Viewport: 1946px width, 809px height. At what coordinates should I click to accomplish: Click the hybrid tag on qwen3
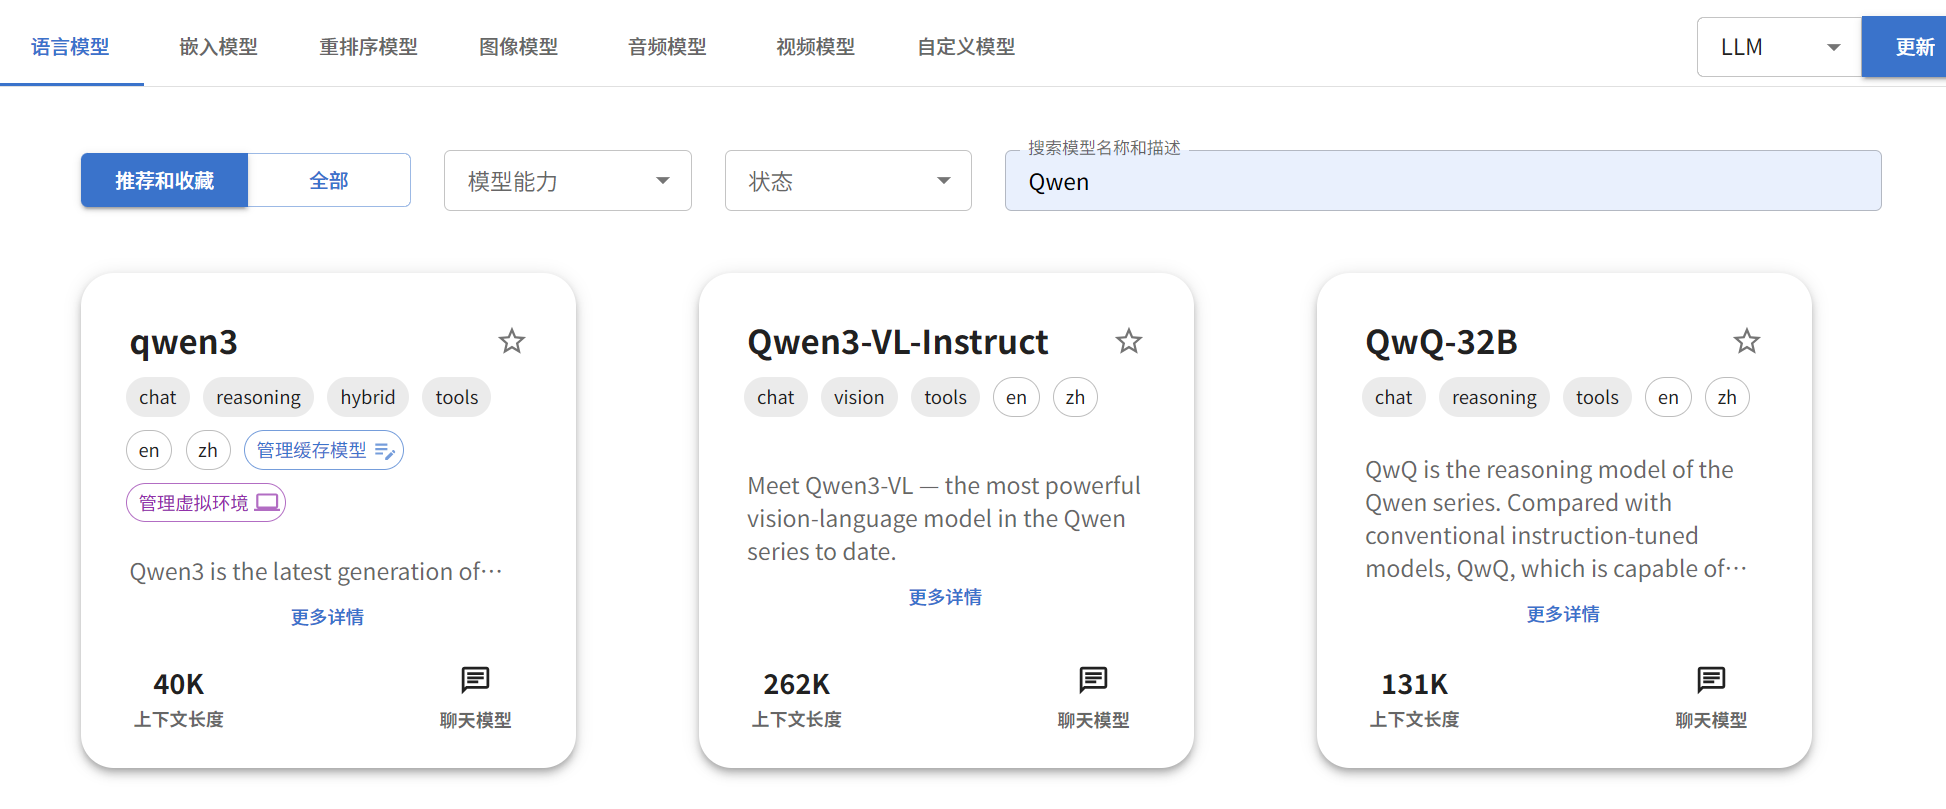(368, 397)
